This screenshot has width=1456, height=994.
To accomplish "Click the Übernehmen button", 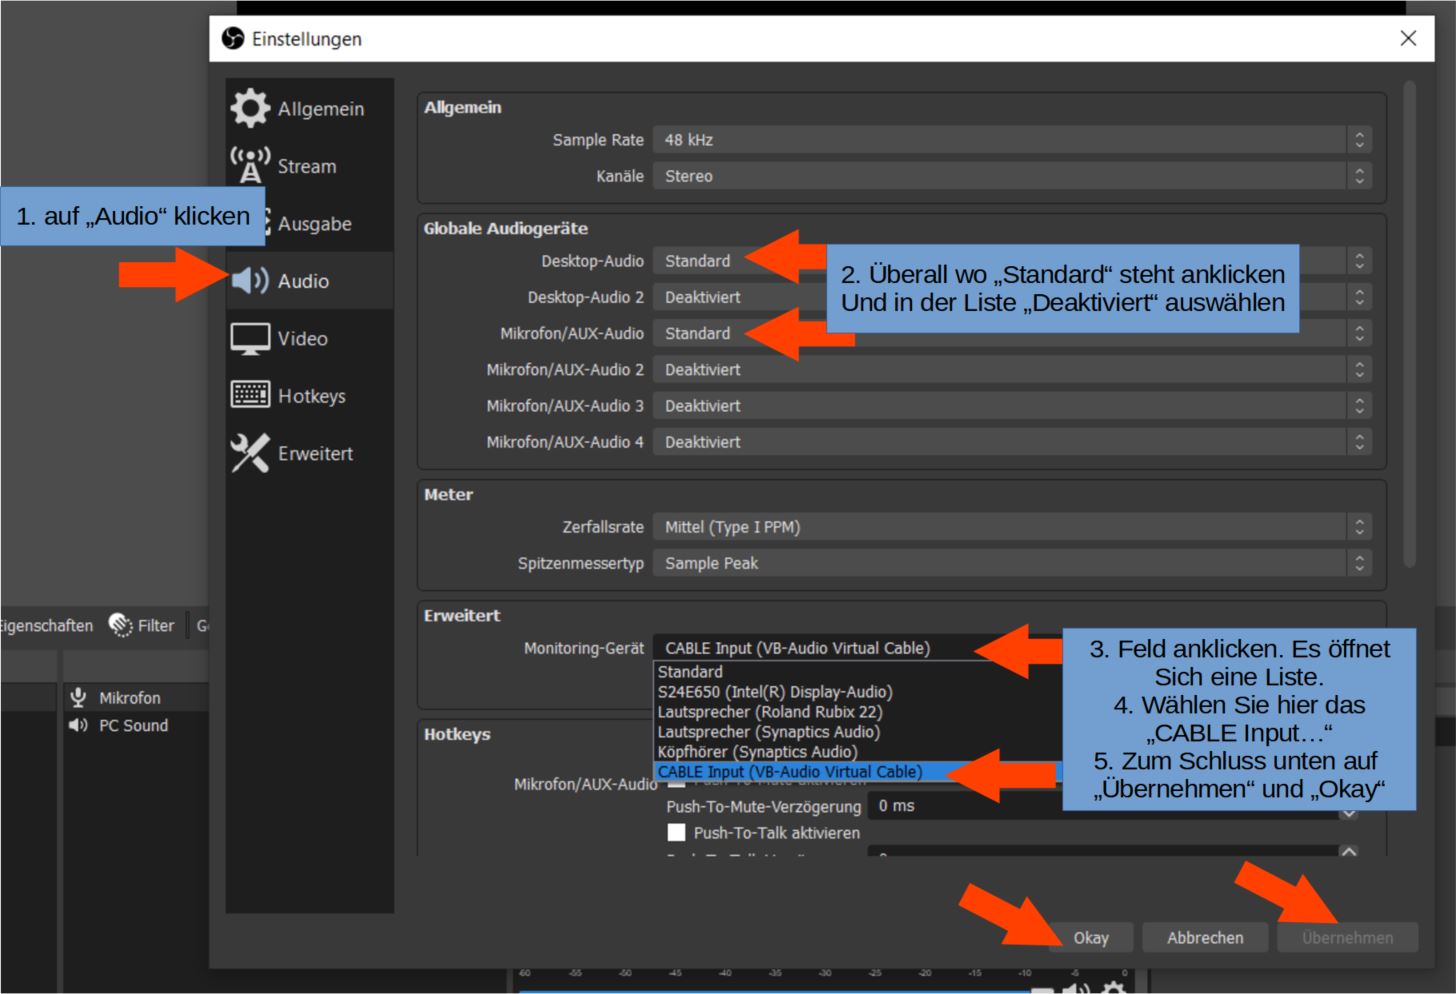I will pos(1347,937).
